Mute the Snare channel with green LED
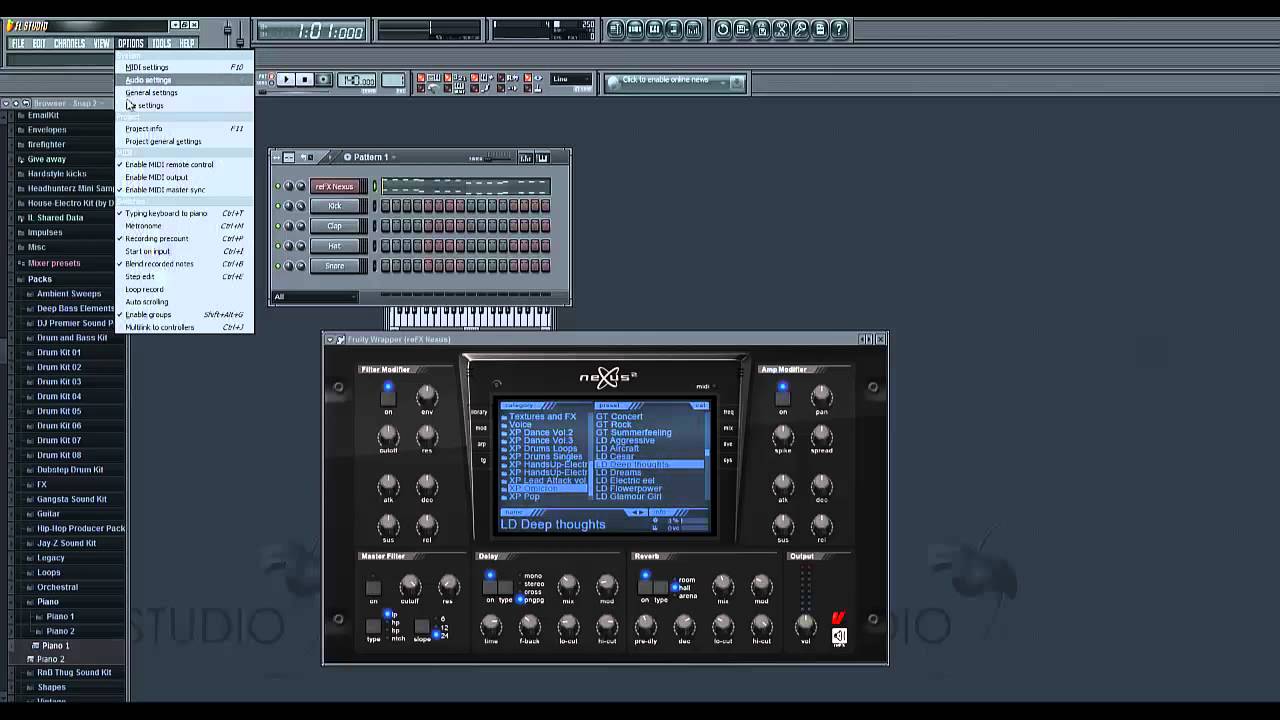The width and height of the screenshot is (1280, 720). [x=277, y=266]
